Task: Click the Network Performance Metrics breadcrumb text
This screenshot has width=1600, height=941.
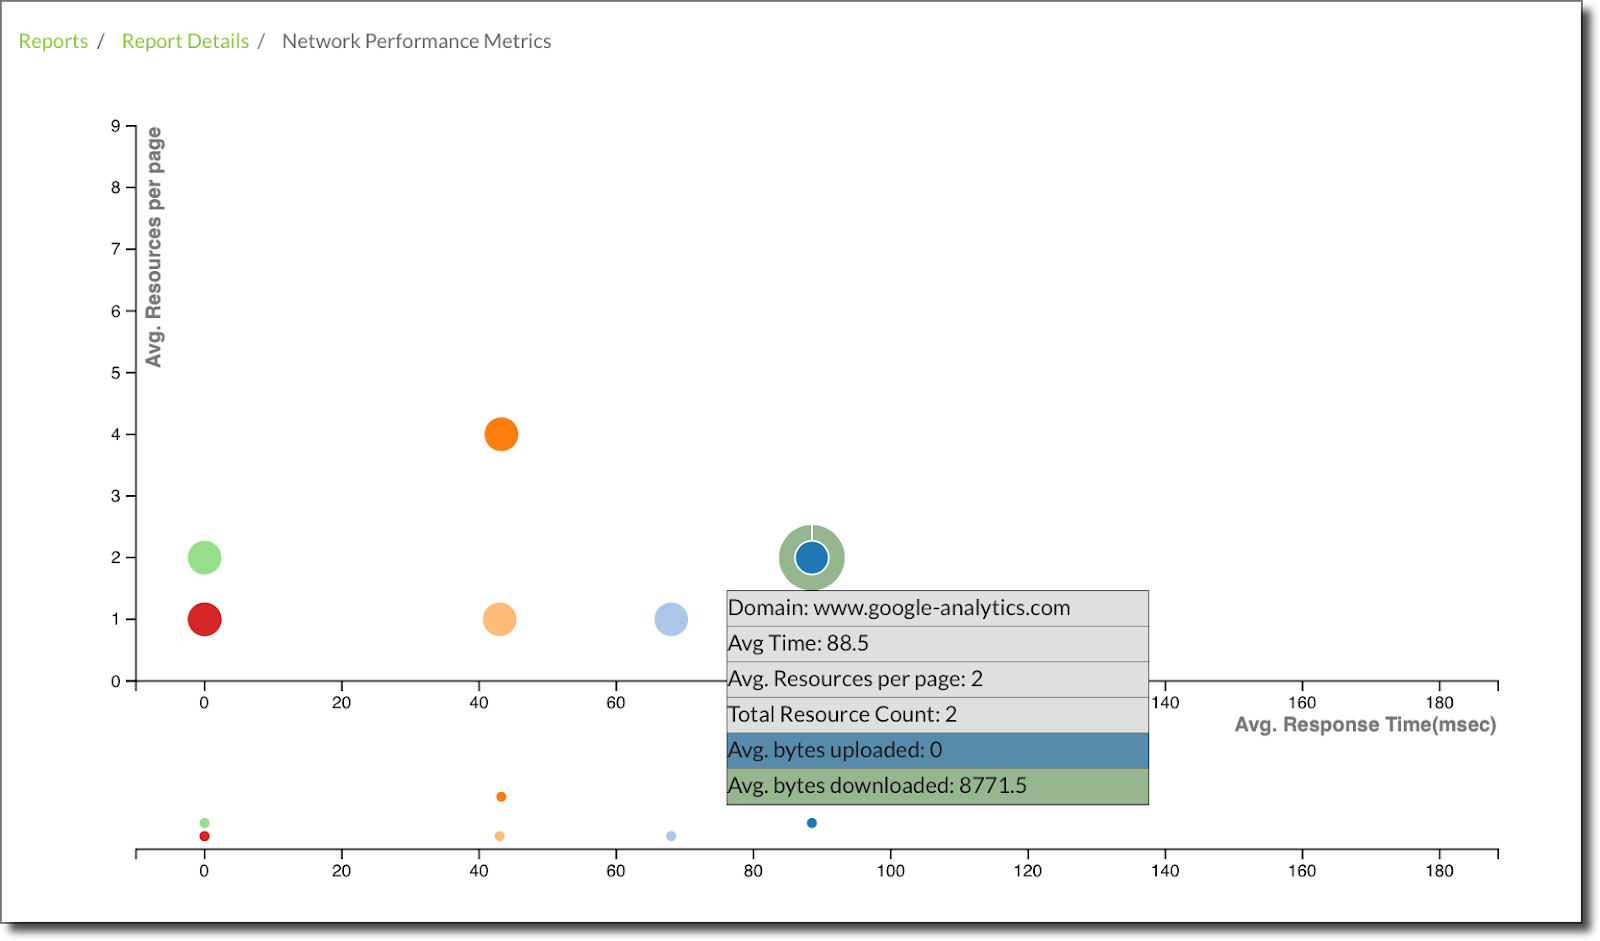Action: 416,41
